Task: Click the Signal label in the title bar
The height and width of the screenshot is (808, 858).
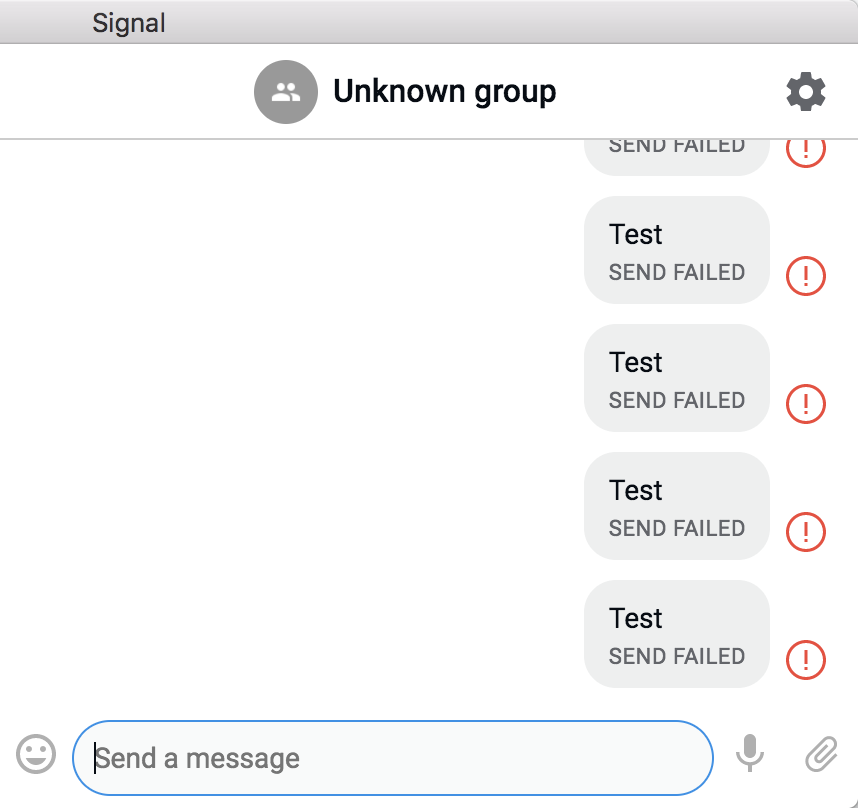Action: click(x=128, y=21)
